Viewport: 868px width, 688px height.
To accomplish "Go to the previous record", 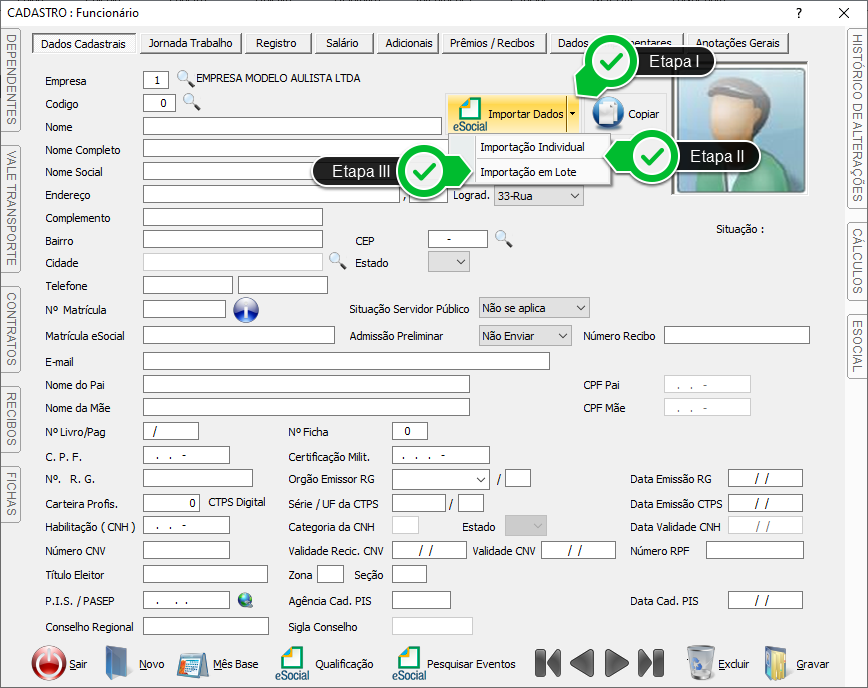I will [x=582, y=663].
